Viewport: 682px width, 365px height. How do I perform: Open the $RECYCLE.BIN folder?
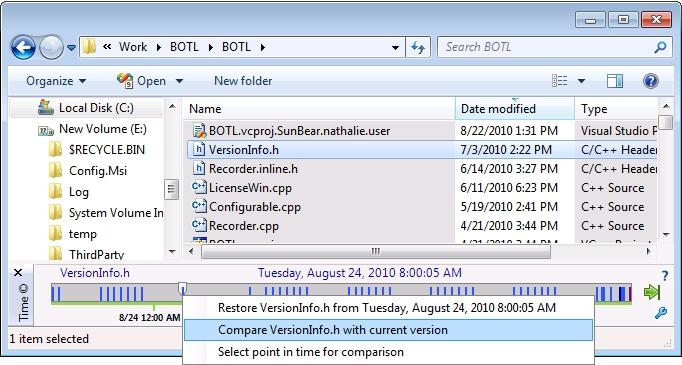click(107, 150)
